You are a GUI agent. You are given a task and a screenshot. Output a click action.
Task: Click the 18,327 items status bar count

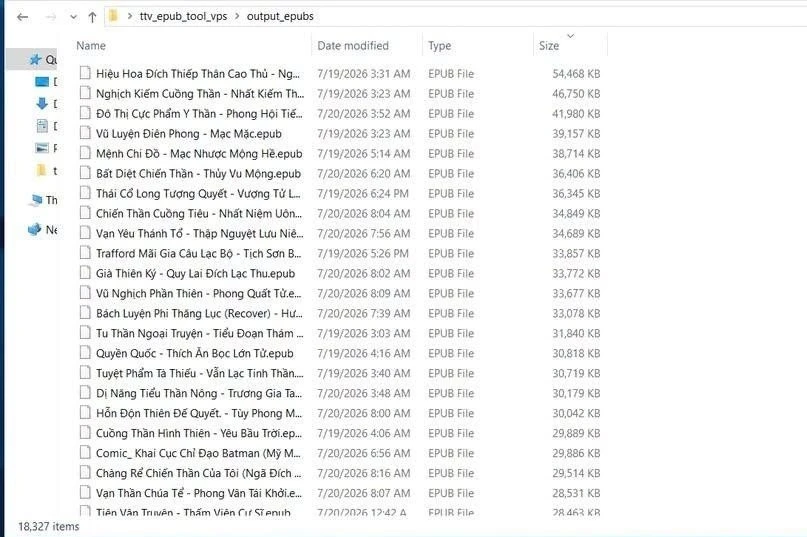tap(49, 526)
